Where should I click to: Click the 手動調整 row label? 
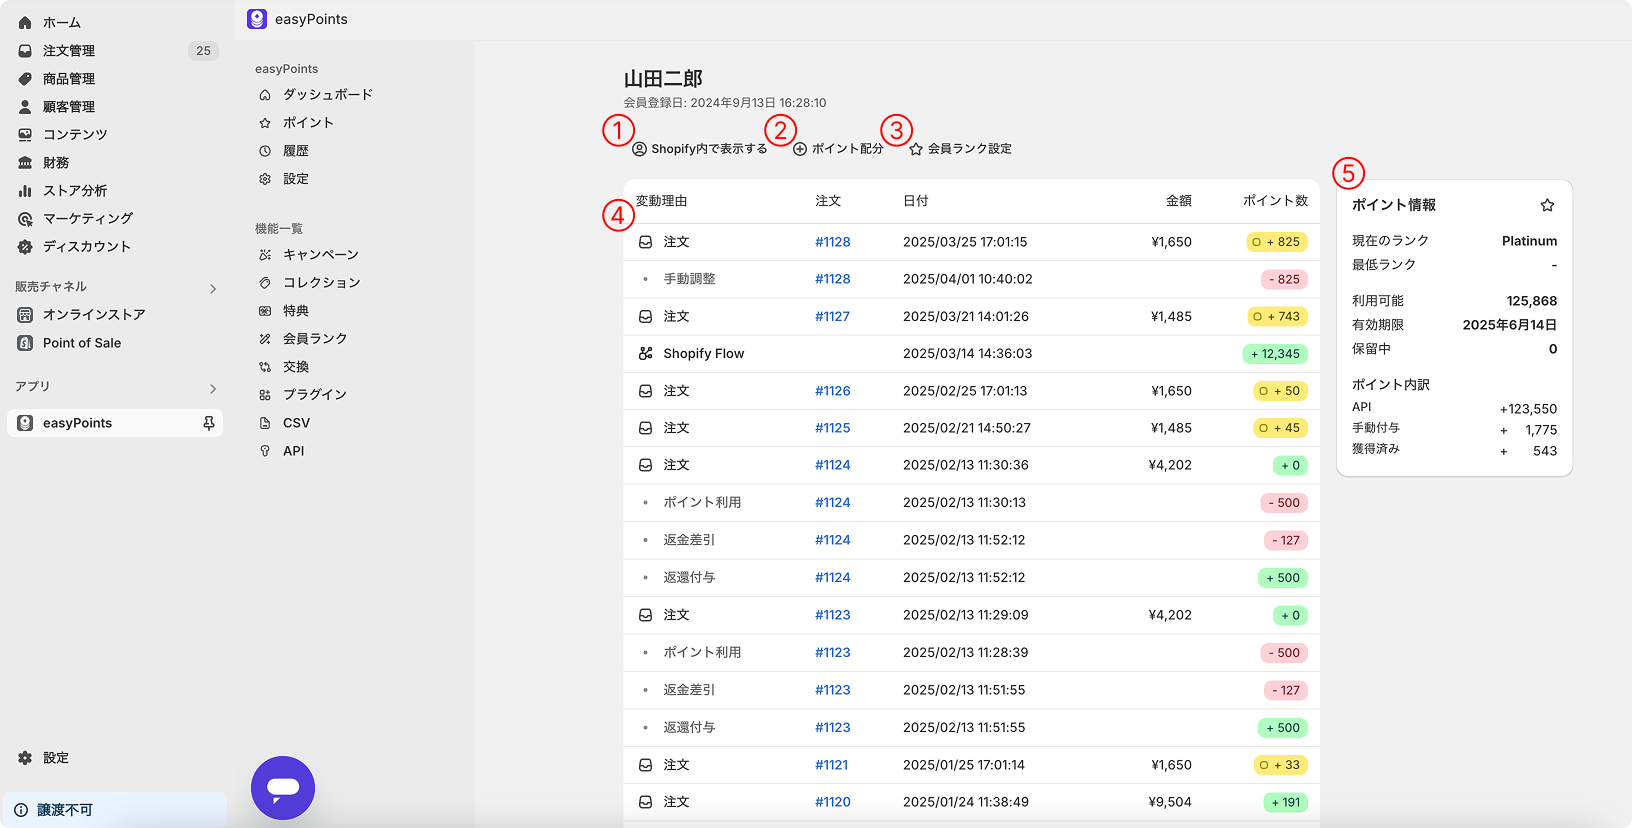690,279
